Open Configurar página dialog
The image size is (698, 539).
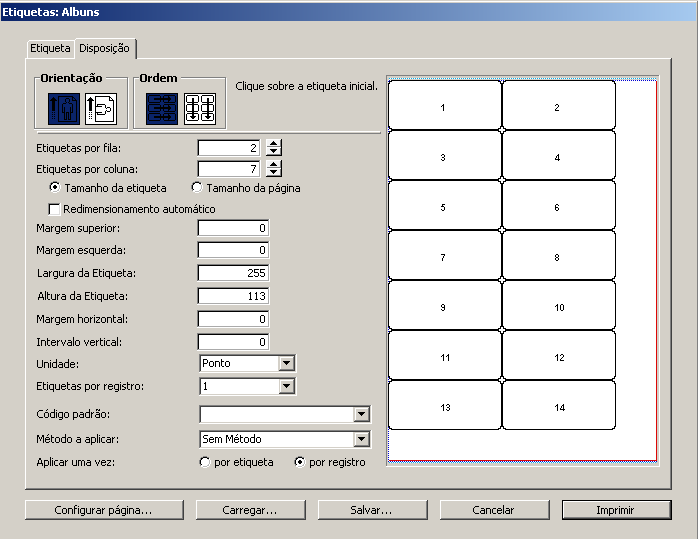click(104, 510)
